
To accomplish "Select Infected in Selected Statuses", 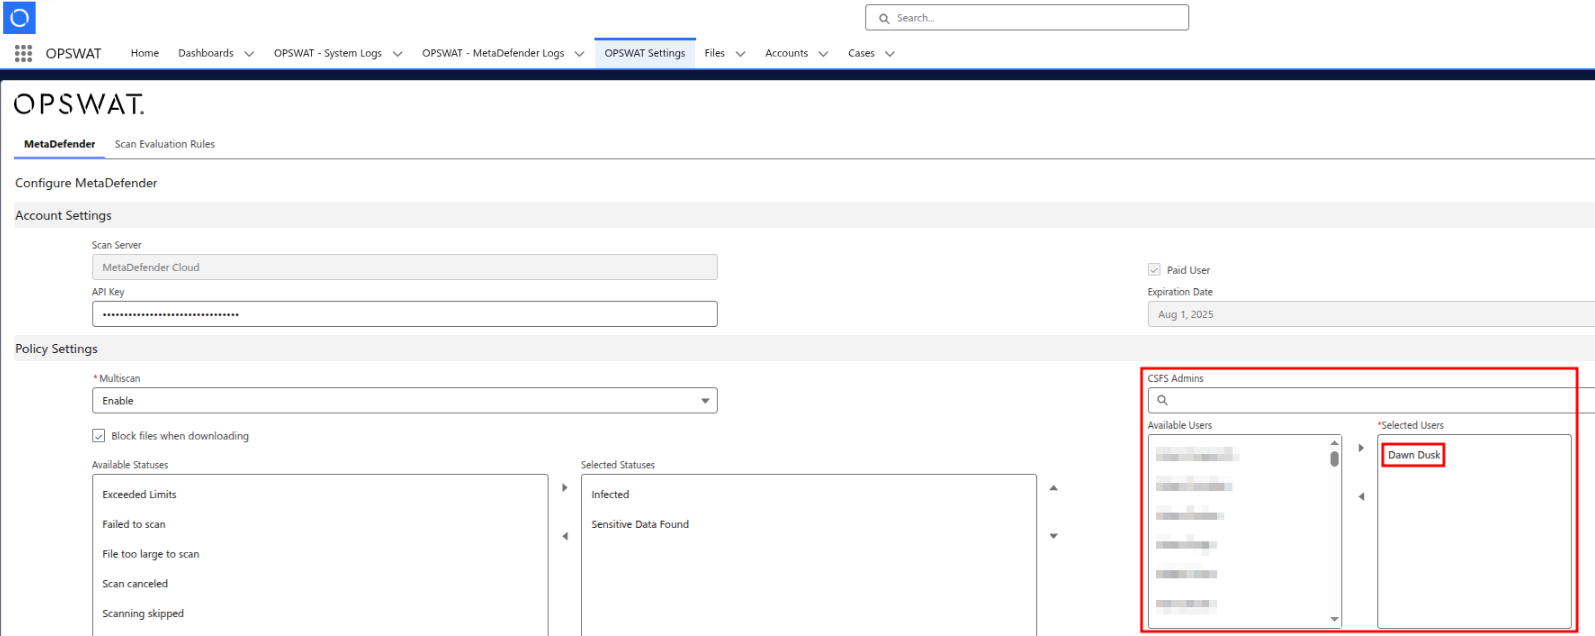I will coord(610,495).
